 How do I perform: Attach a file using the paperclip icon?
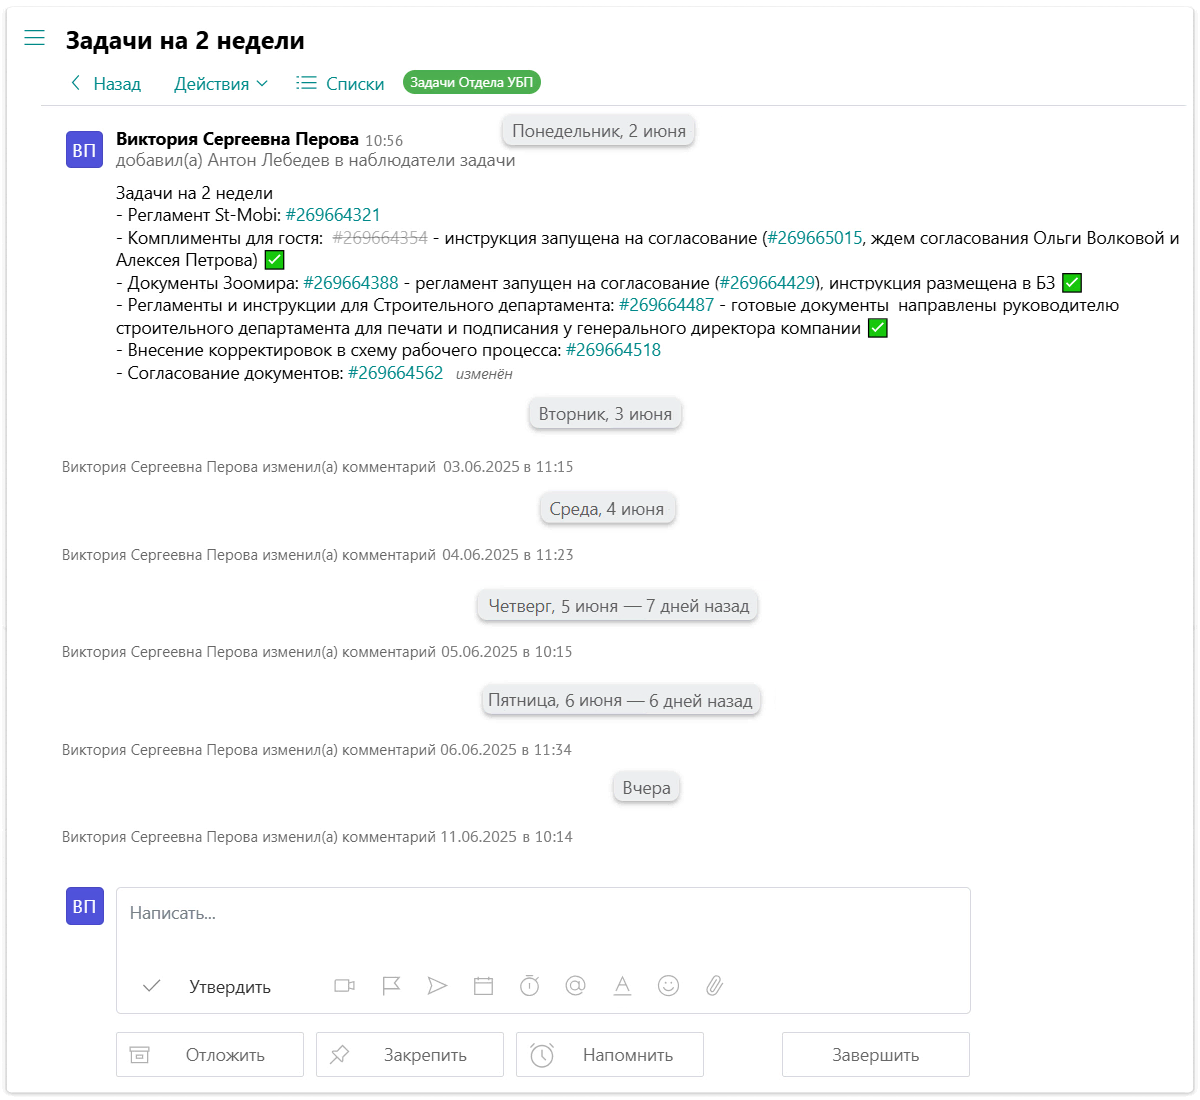[714, 986]
